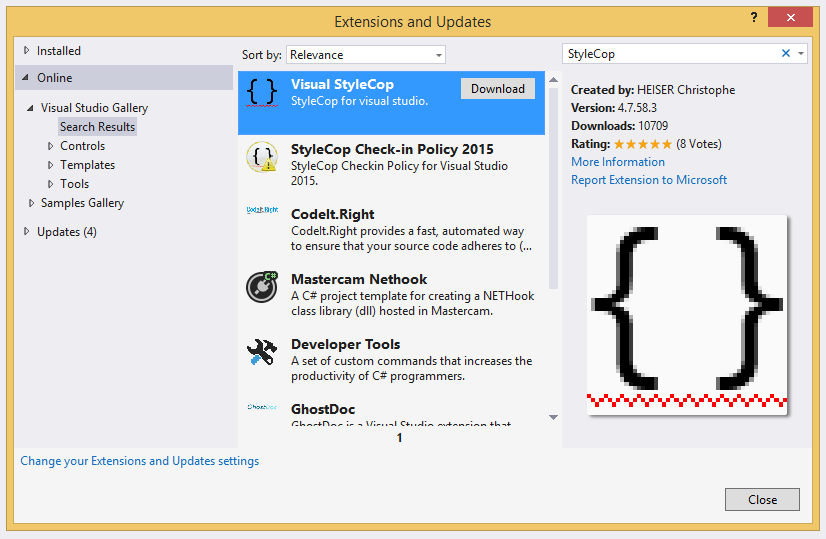The height and width of the screenshot is (539, 826).
Task: Click the (8 Votes) text
Action: point(699,144)
